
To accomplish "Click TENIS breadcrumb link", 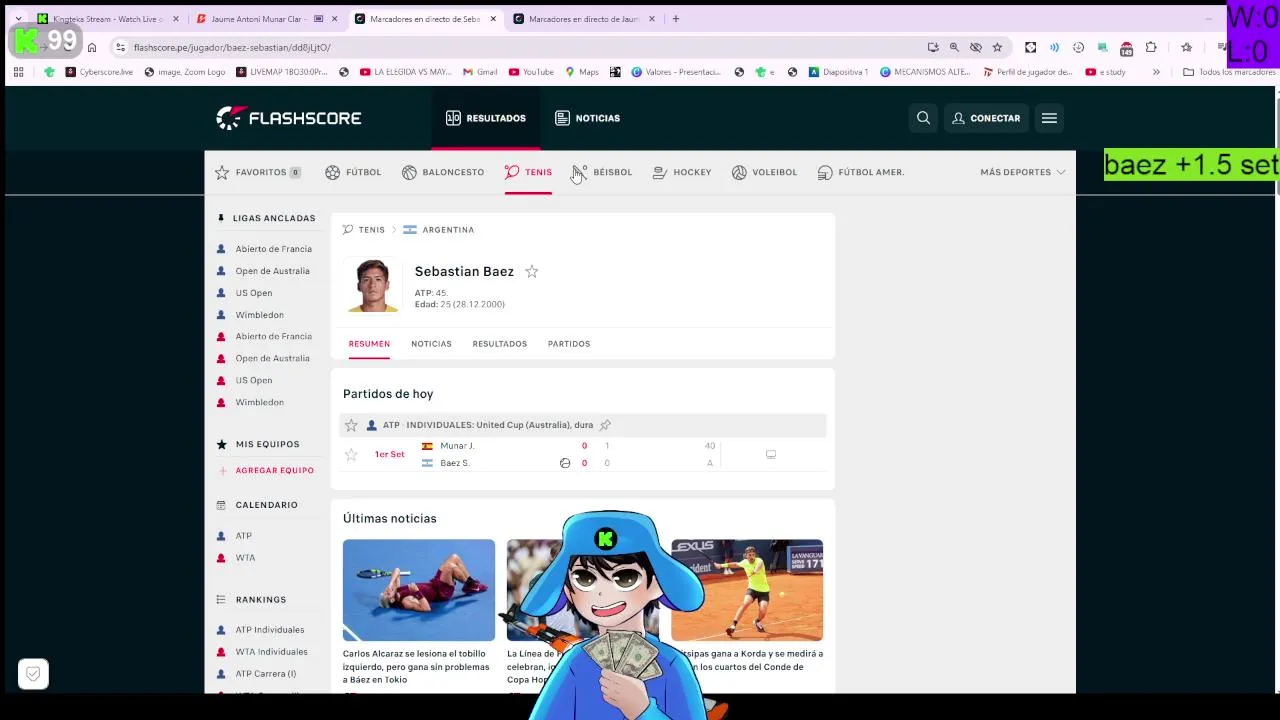I will point(371,230).
